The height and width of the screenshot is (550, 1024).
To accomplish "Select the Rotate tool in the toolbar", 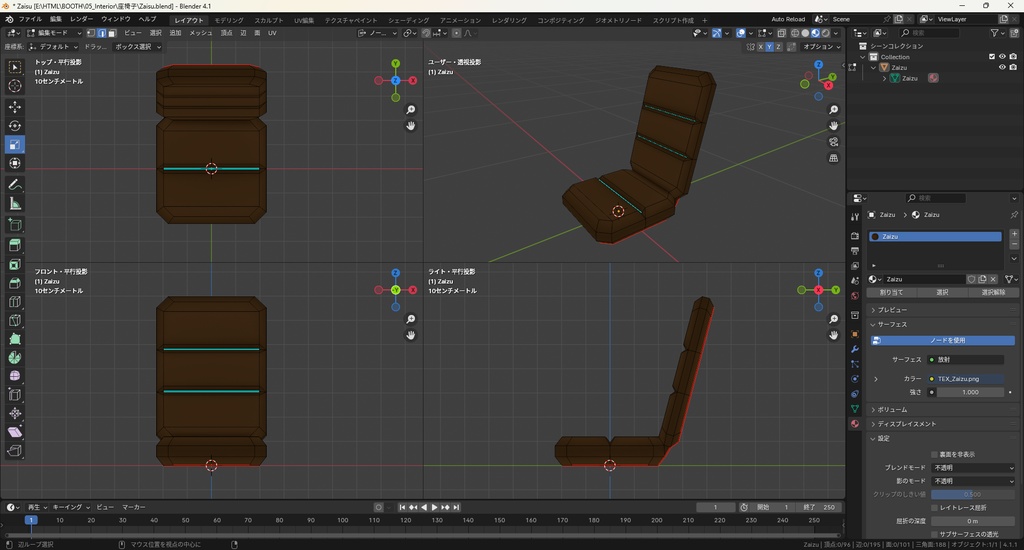I will (x=15, y=126).
